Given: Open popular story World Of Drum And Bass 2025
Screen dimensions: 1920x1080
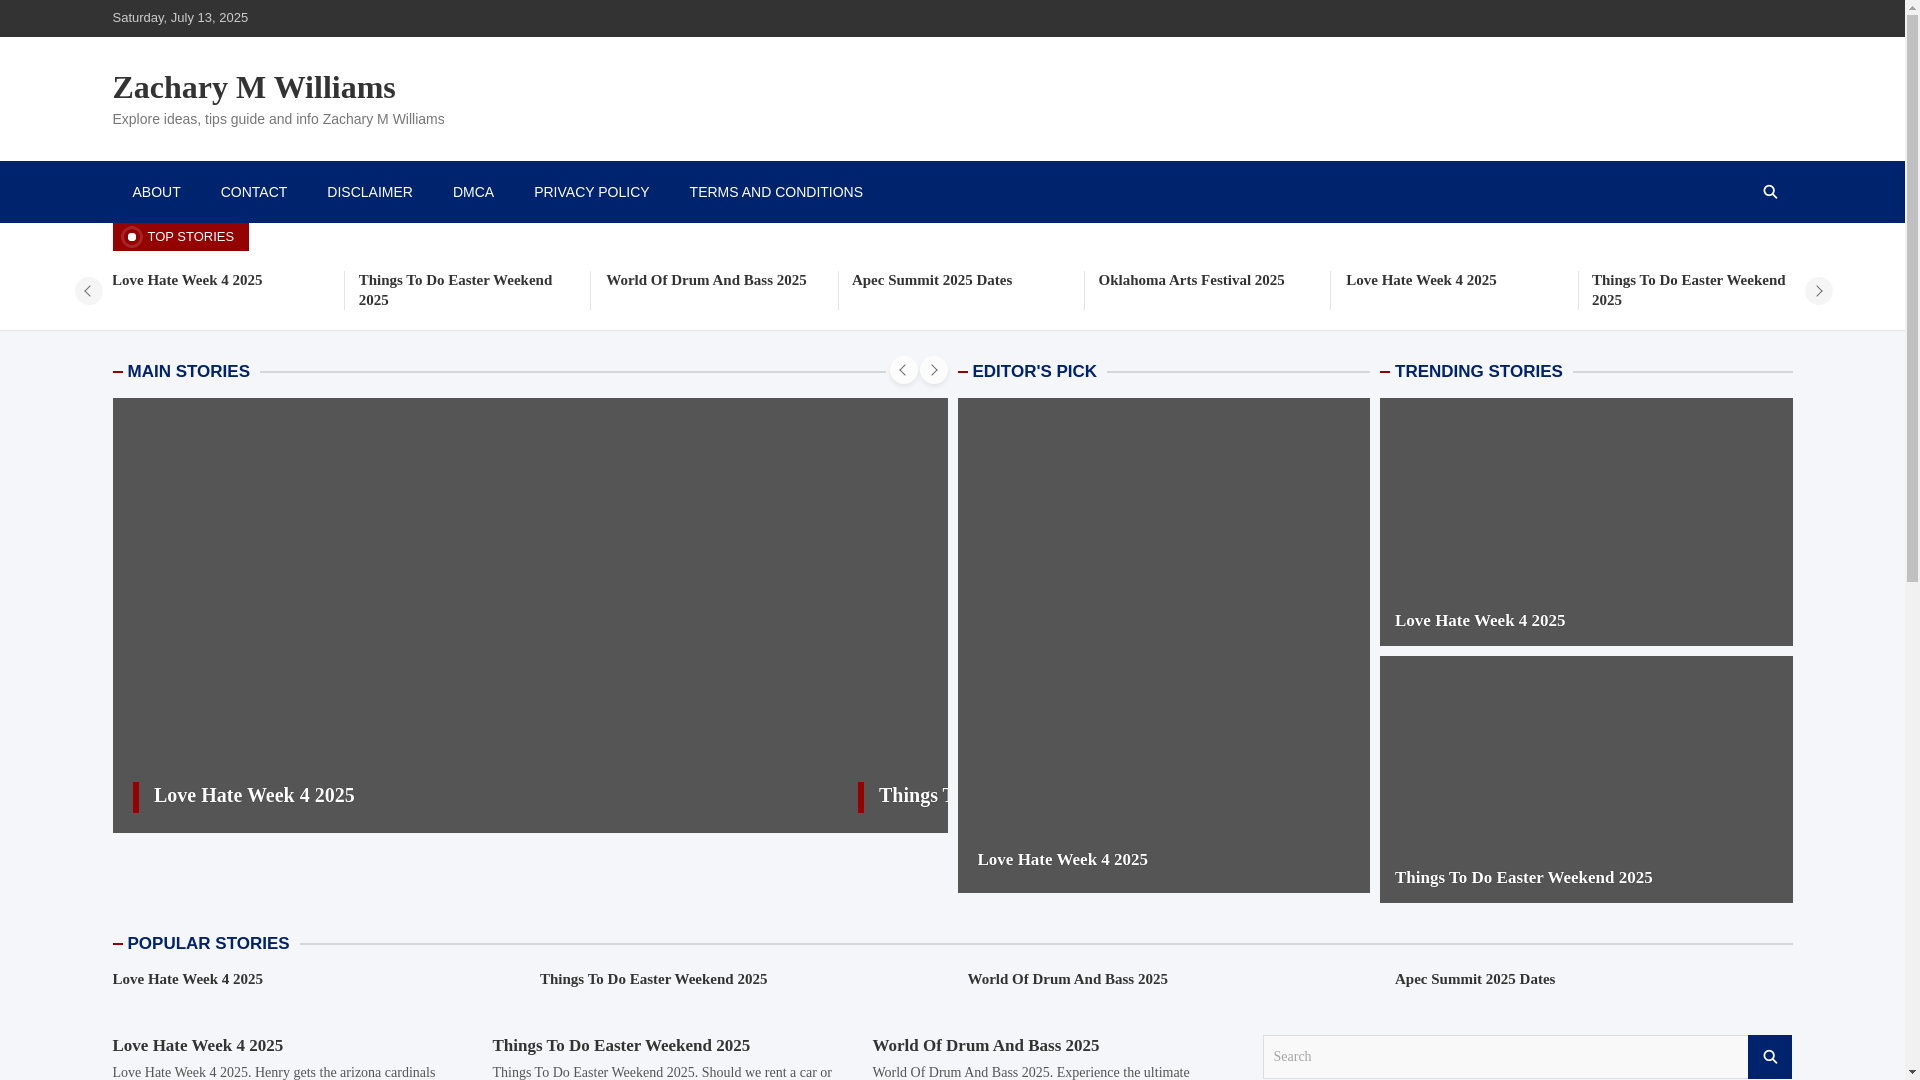Looking at the screenshot, I should (1067, 979).
